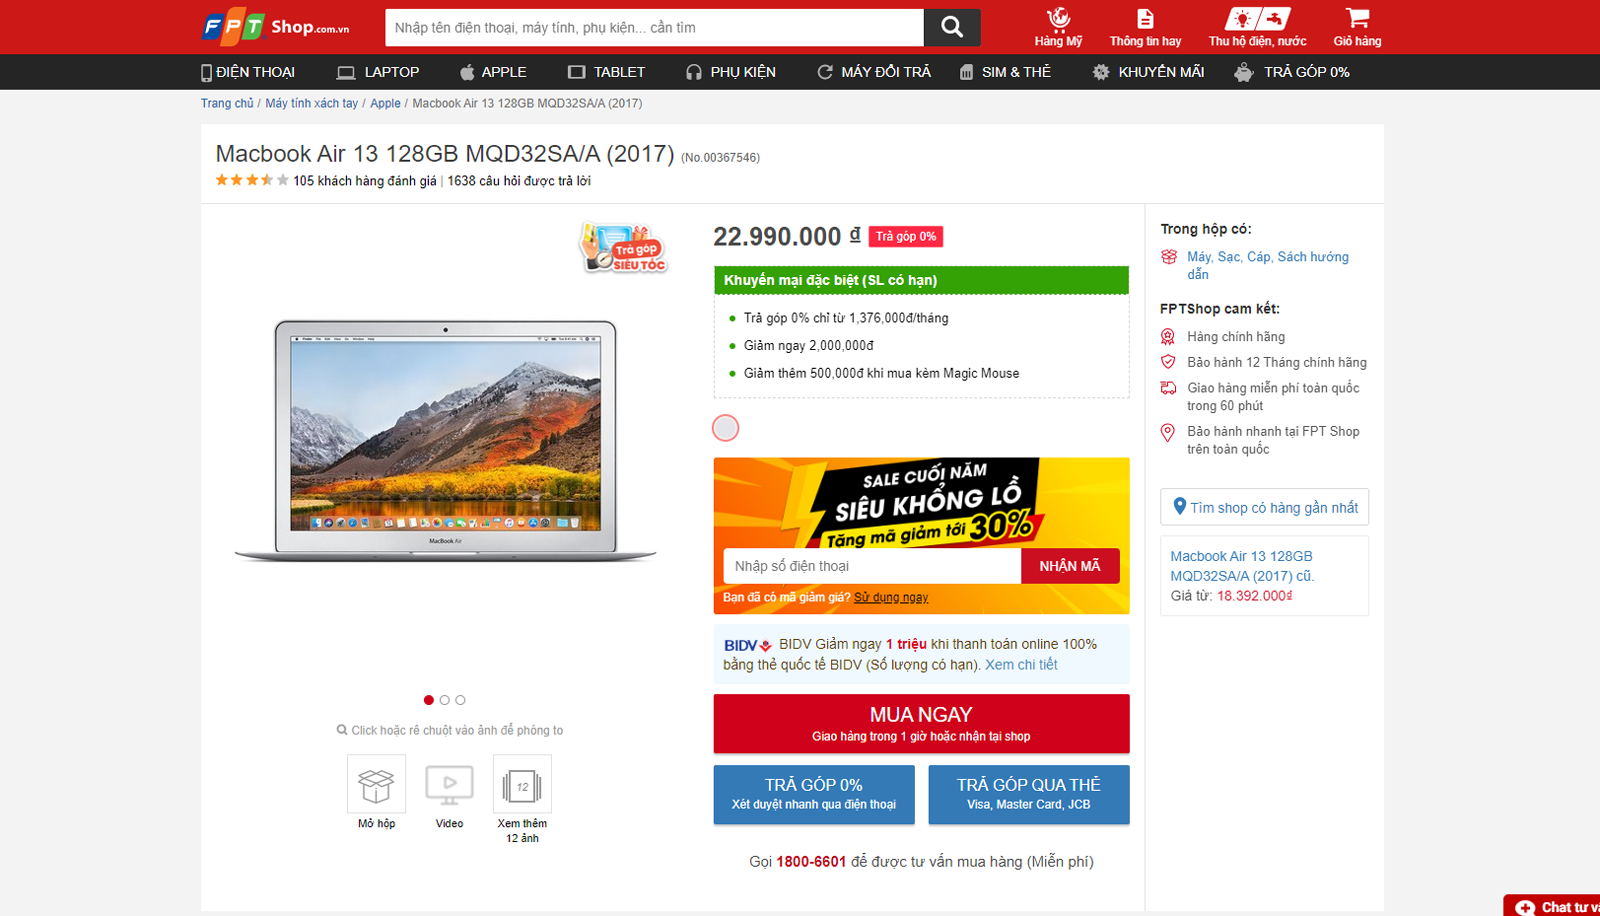Open the SIM & THẺ menu
Screen dimensions: 1600x916
click(1005, 72)
